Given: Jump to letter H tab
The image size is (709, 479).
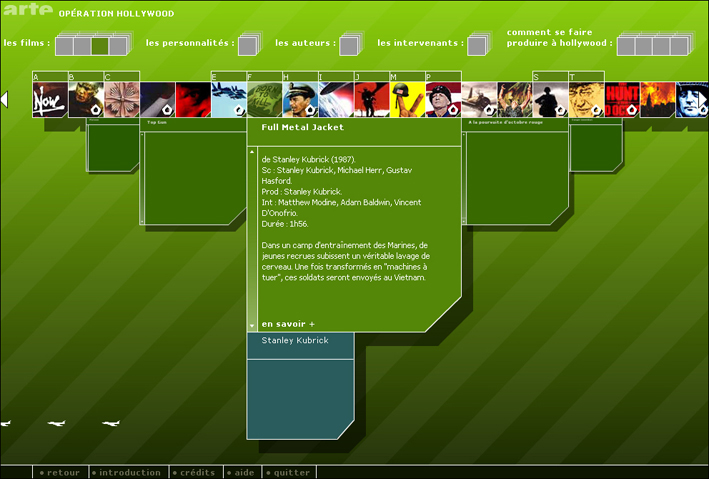Looking at the screenshot, I should pyautogui.click(x=300, y=76).
